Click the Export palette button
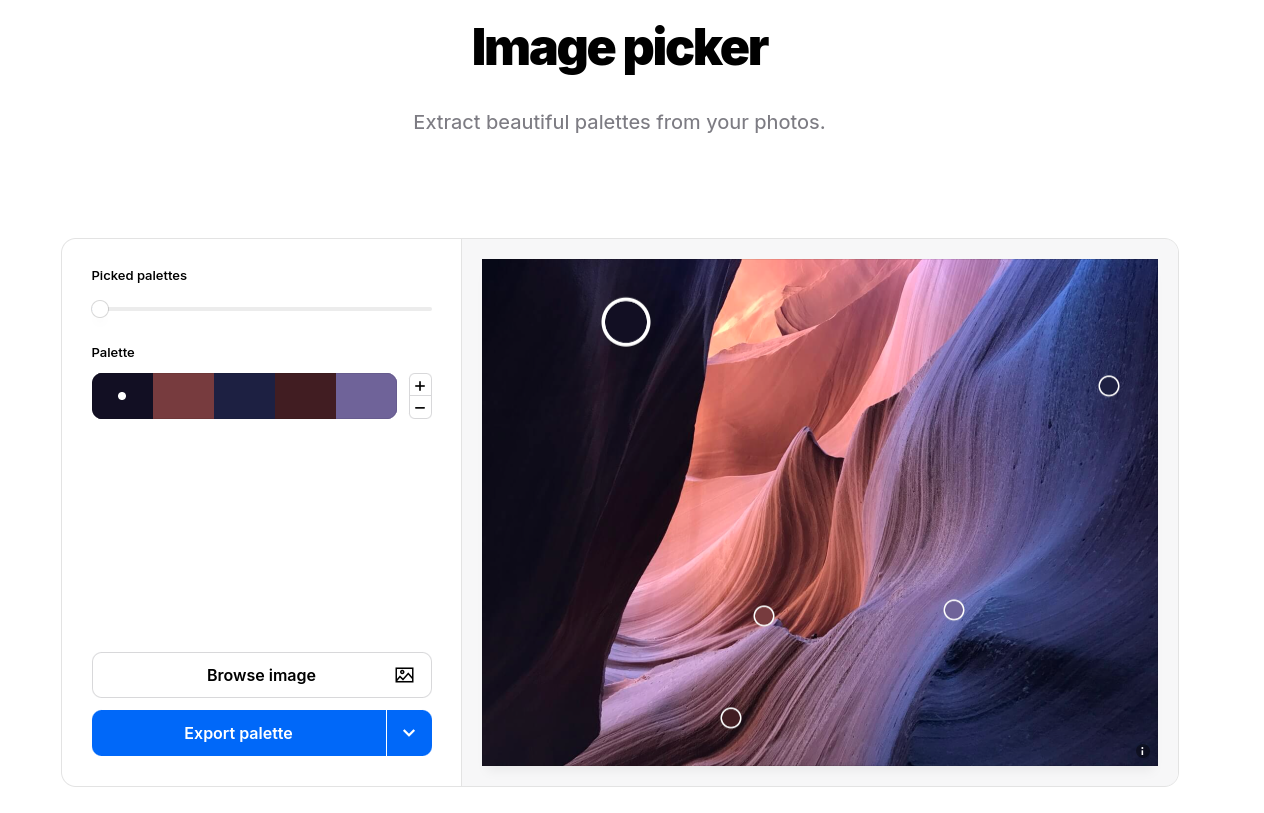Image resolution: width=1264 pixels, height=813 pixels. click(238, 733)
